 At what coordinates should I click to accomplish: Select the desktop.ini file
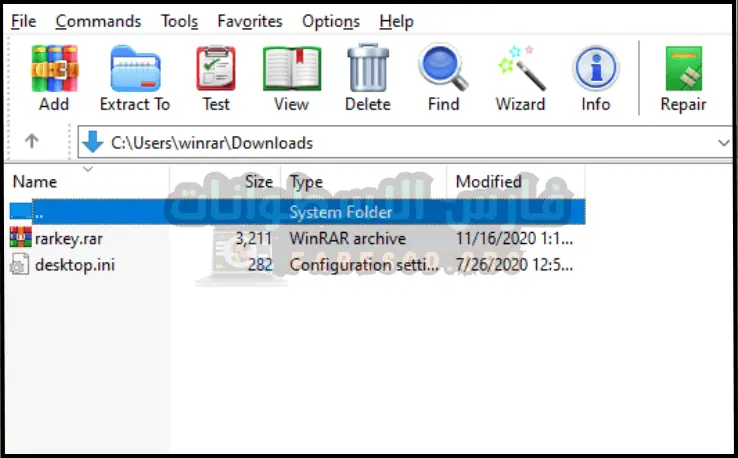pos(73,265)
